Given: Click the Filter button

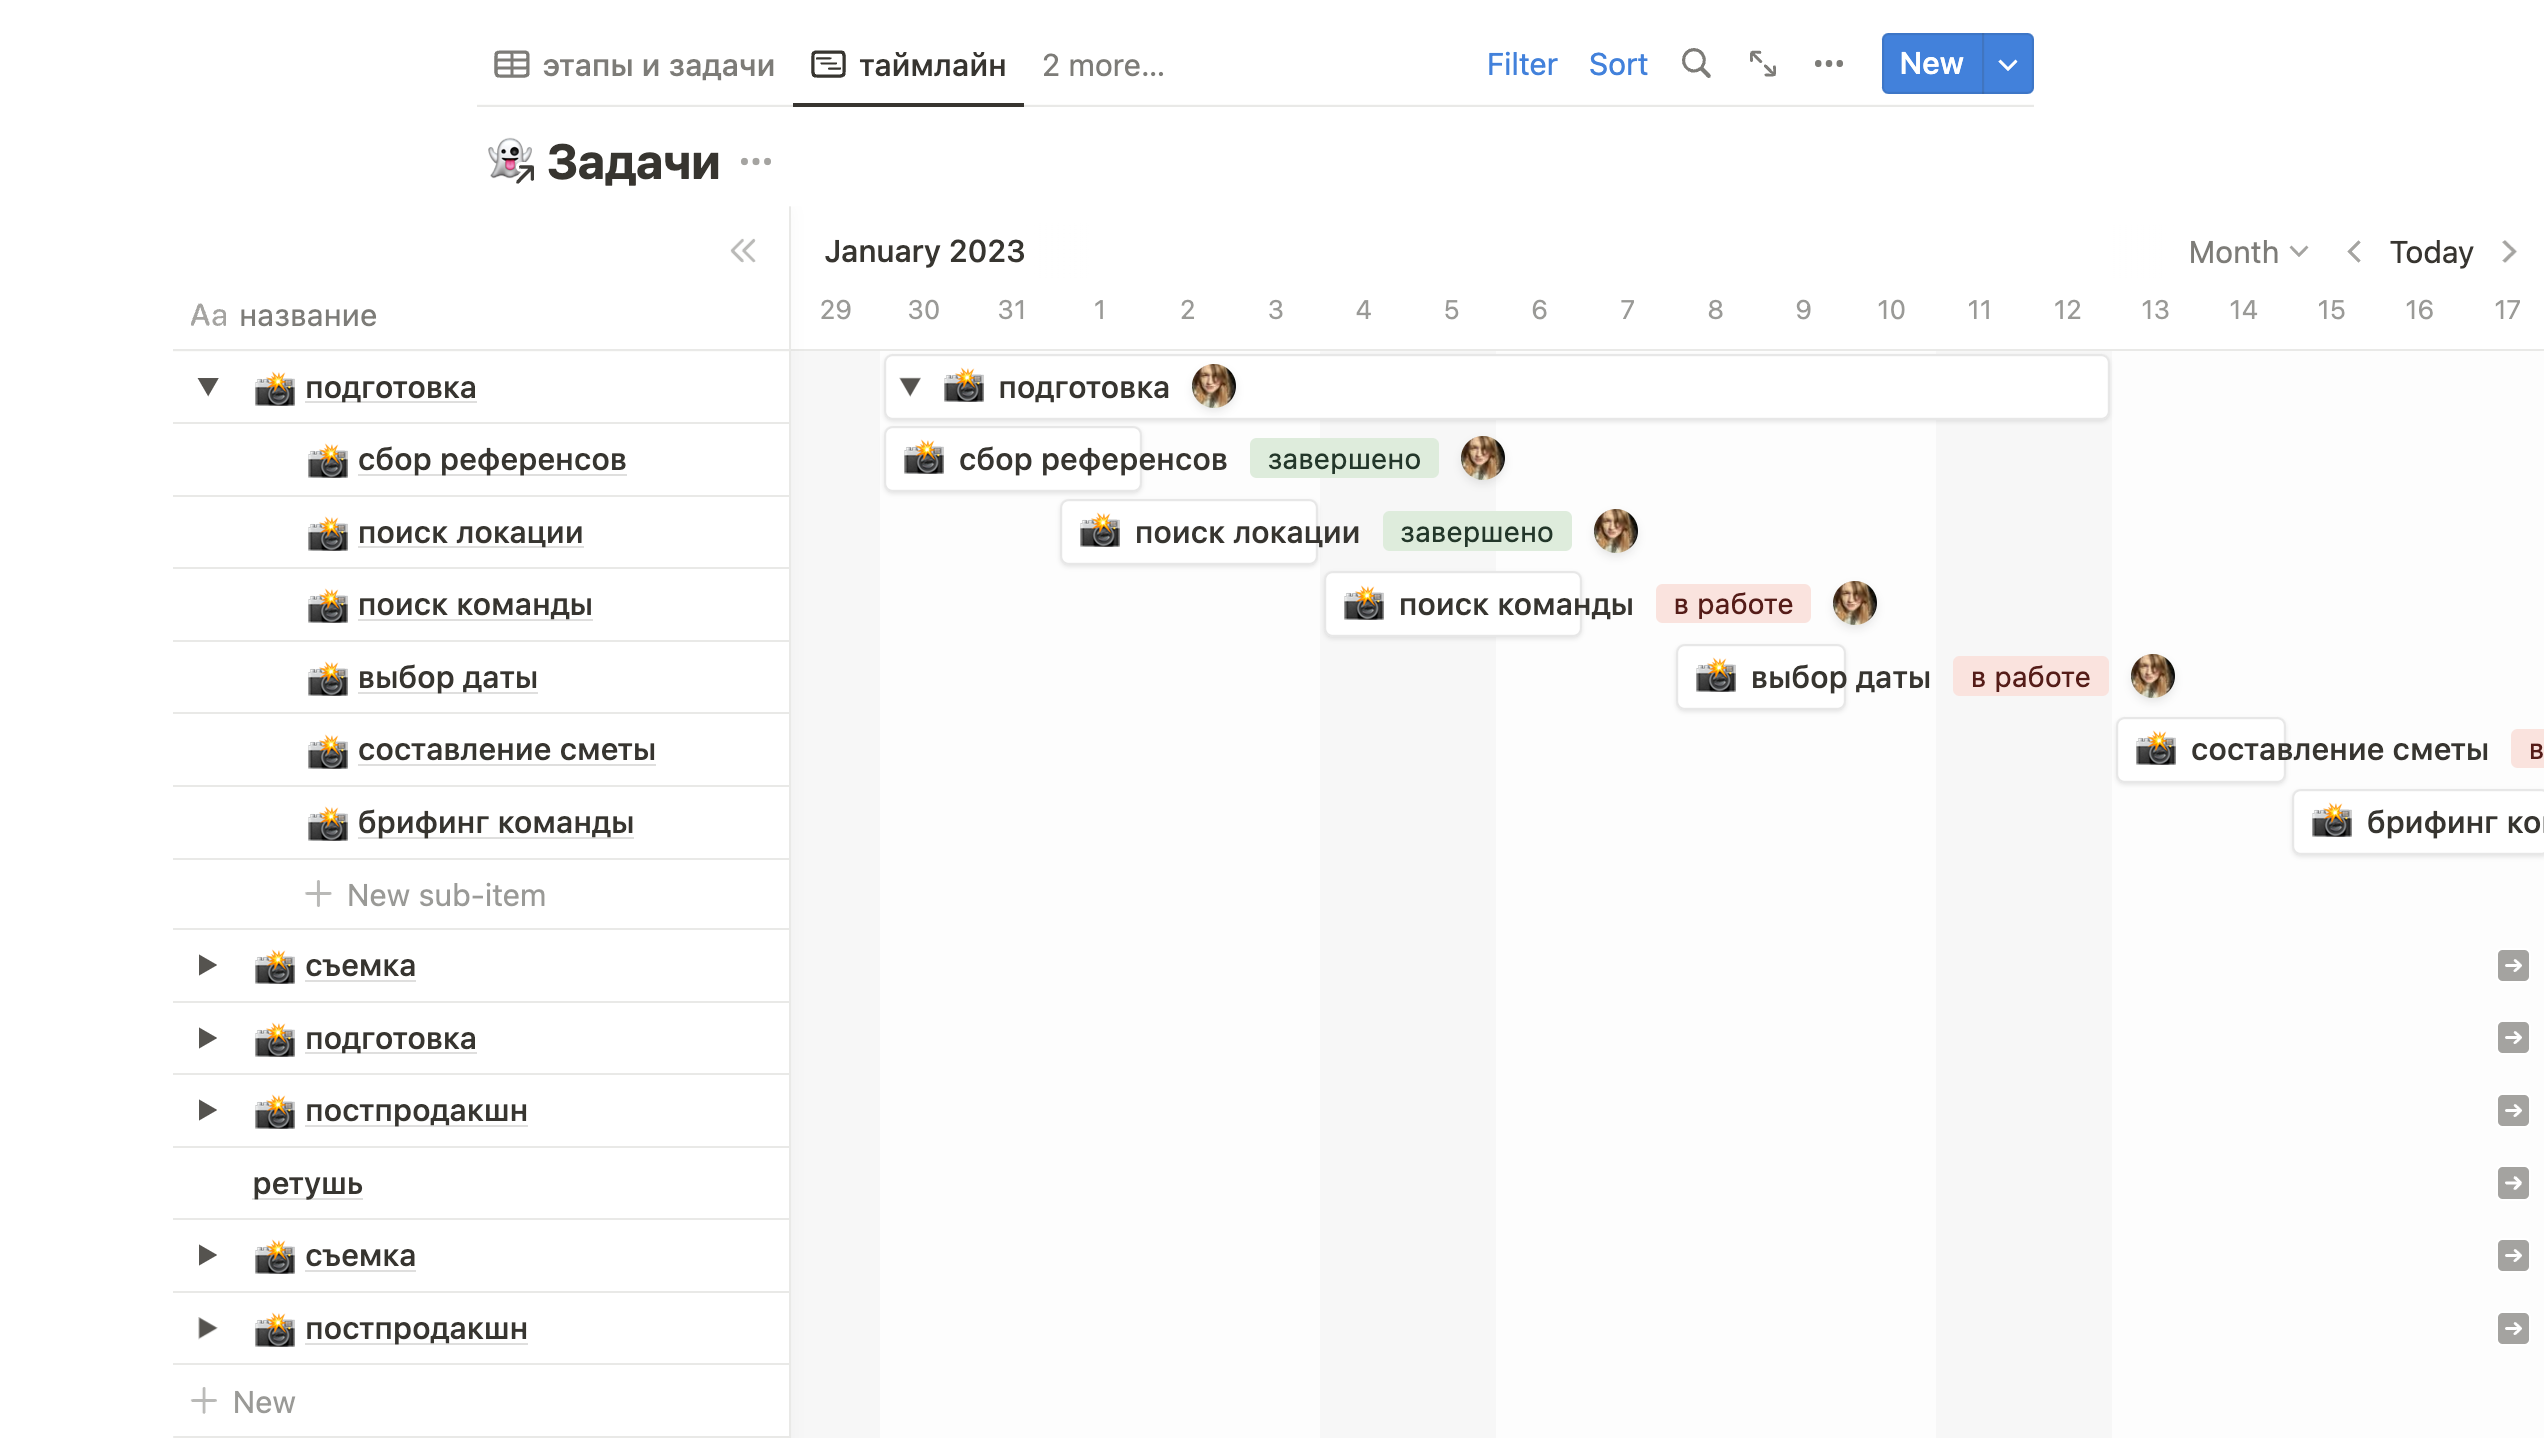Looking at the screenshot, I should coord(1521,64).
